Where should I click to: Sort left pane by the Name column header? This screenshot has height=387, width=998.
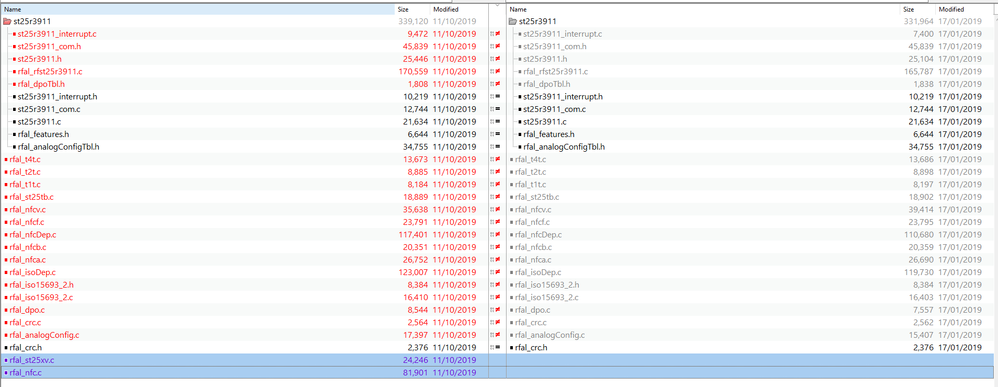coord(197,10)
